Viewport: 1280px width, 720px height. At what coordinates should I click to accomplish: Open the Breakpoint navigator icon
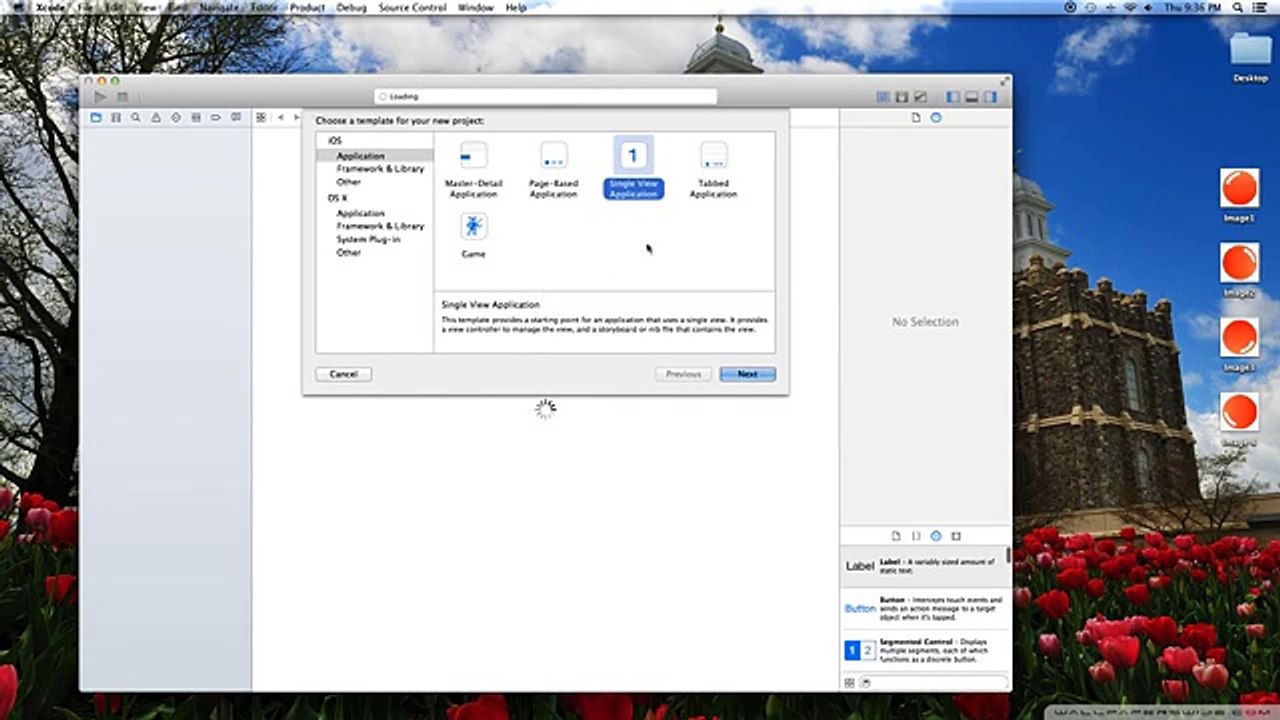[216, 117]
